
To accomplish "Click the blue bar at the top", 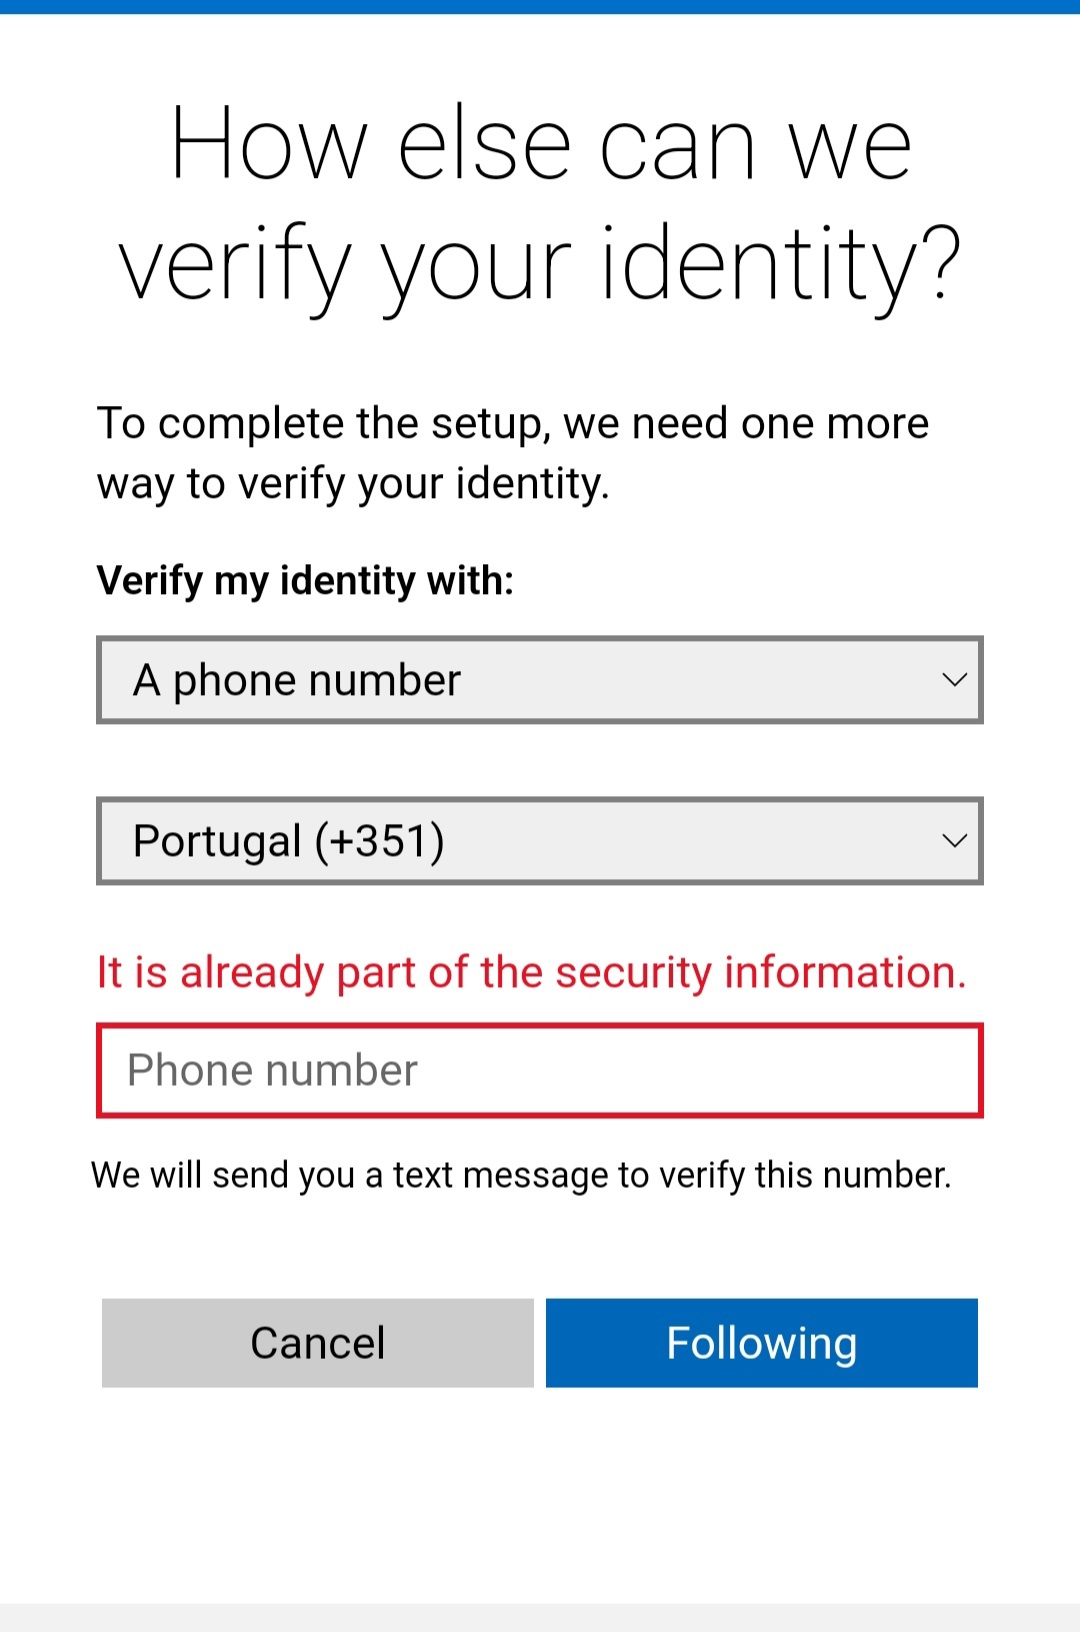I will (540, 8).
